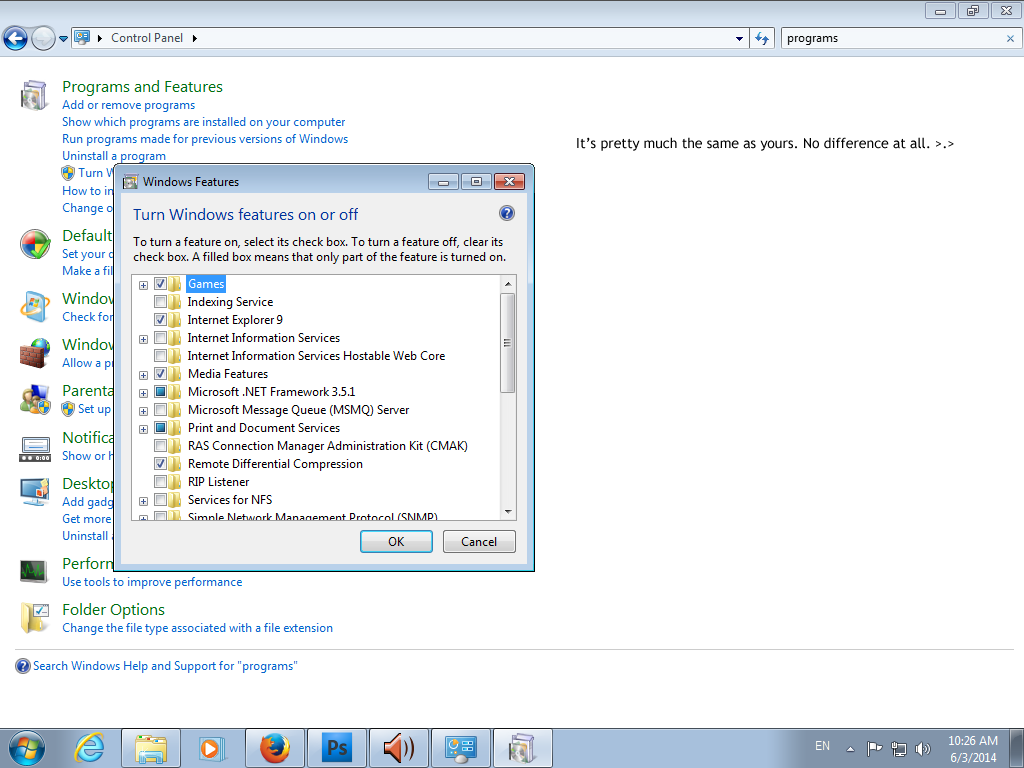Click the Control Panel breadcrumb
This screenshot has width=1024, height=768.
point(147,38)
